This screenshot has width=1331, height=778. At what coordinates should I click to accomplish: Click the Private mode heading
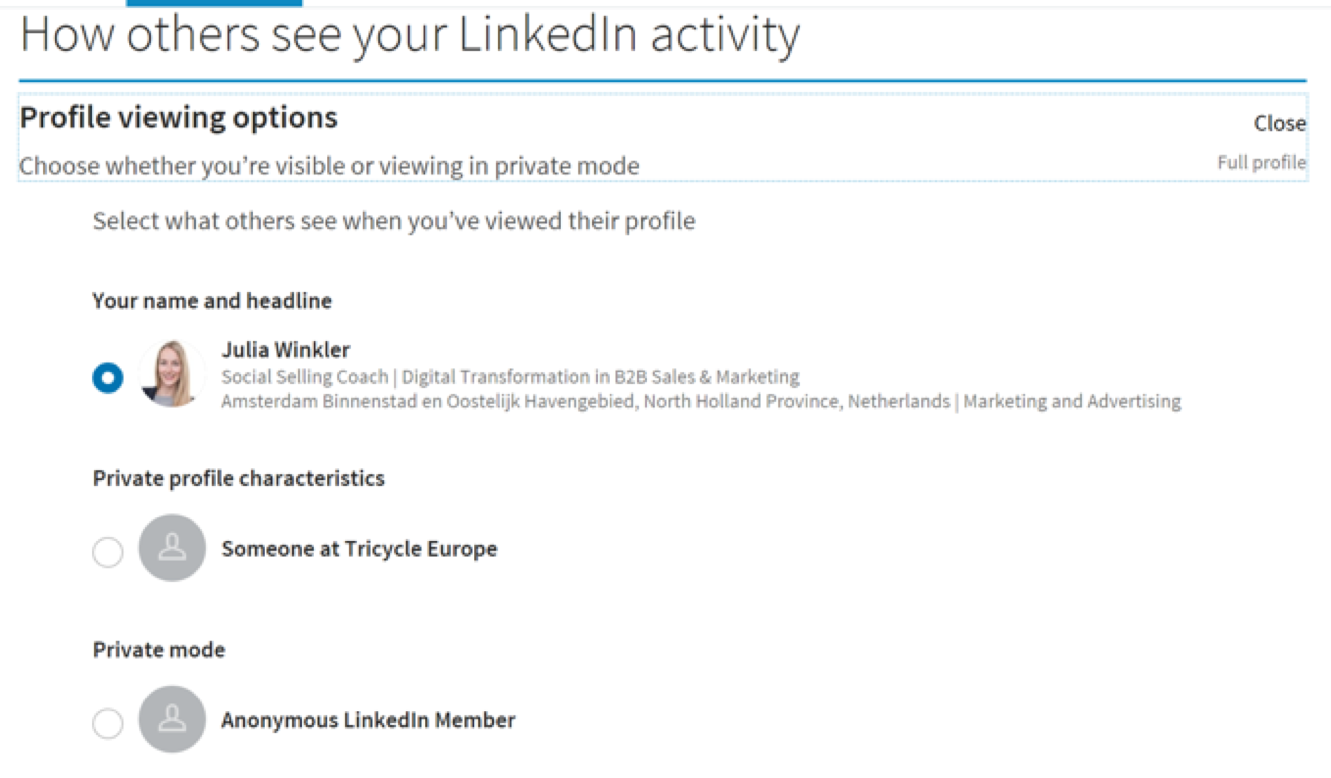(159, 650)
